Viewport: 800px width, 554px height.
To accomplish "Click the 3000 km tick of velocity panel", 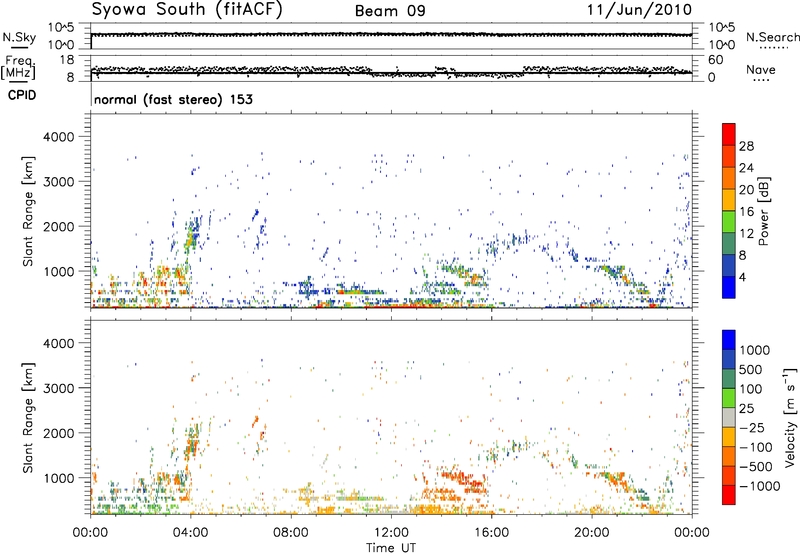I will (x=59, y=388).
